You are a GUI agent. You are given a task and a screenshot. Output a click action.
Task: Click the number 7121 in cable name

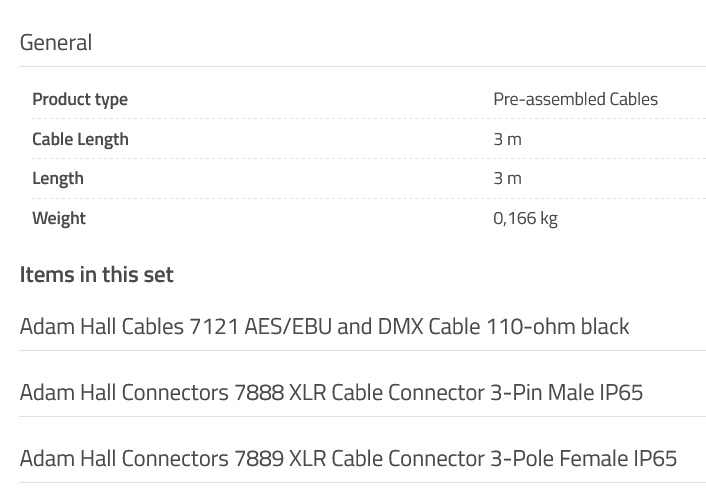click(x=214, y=327)
